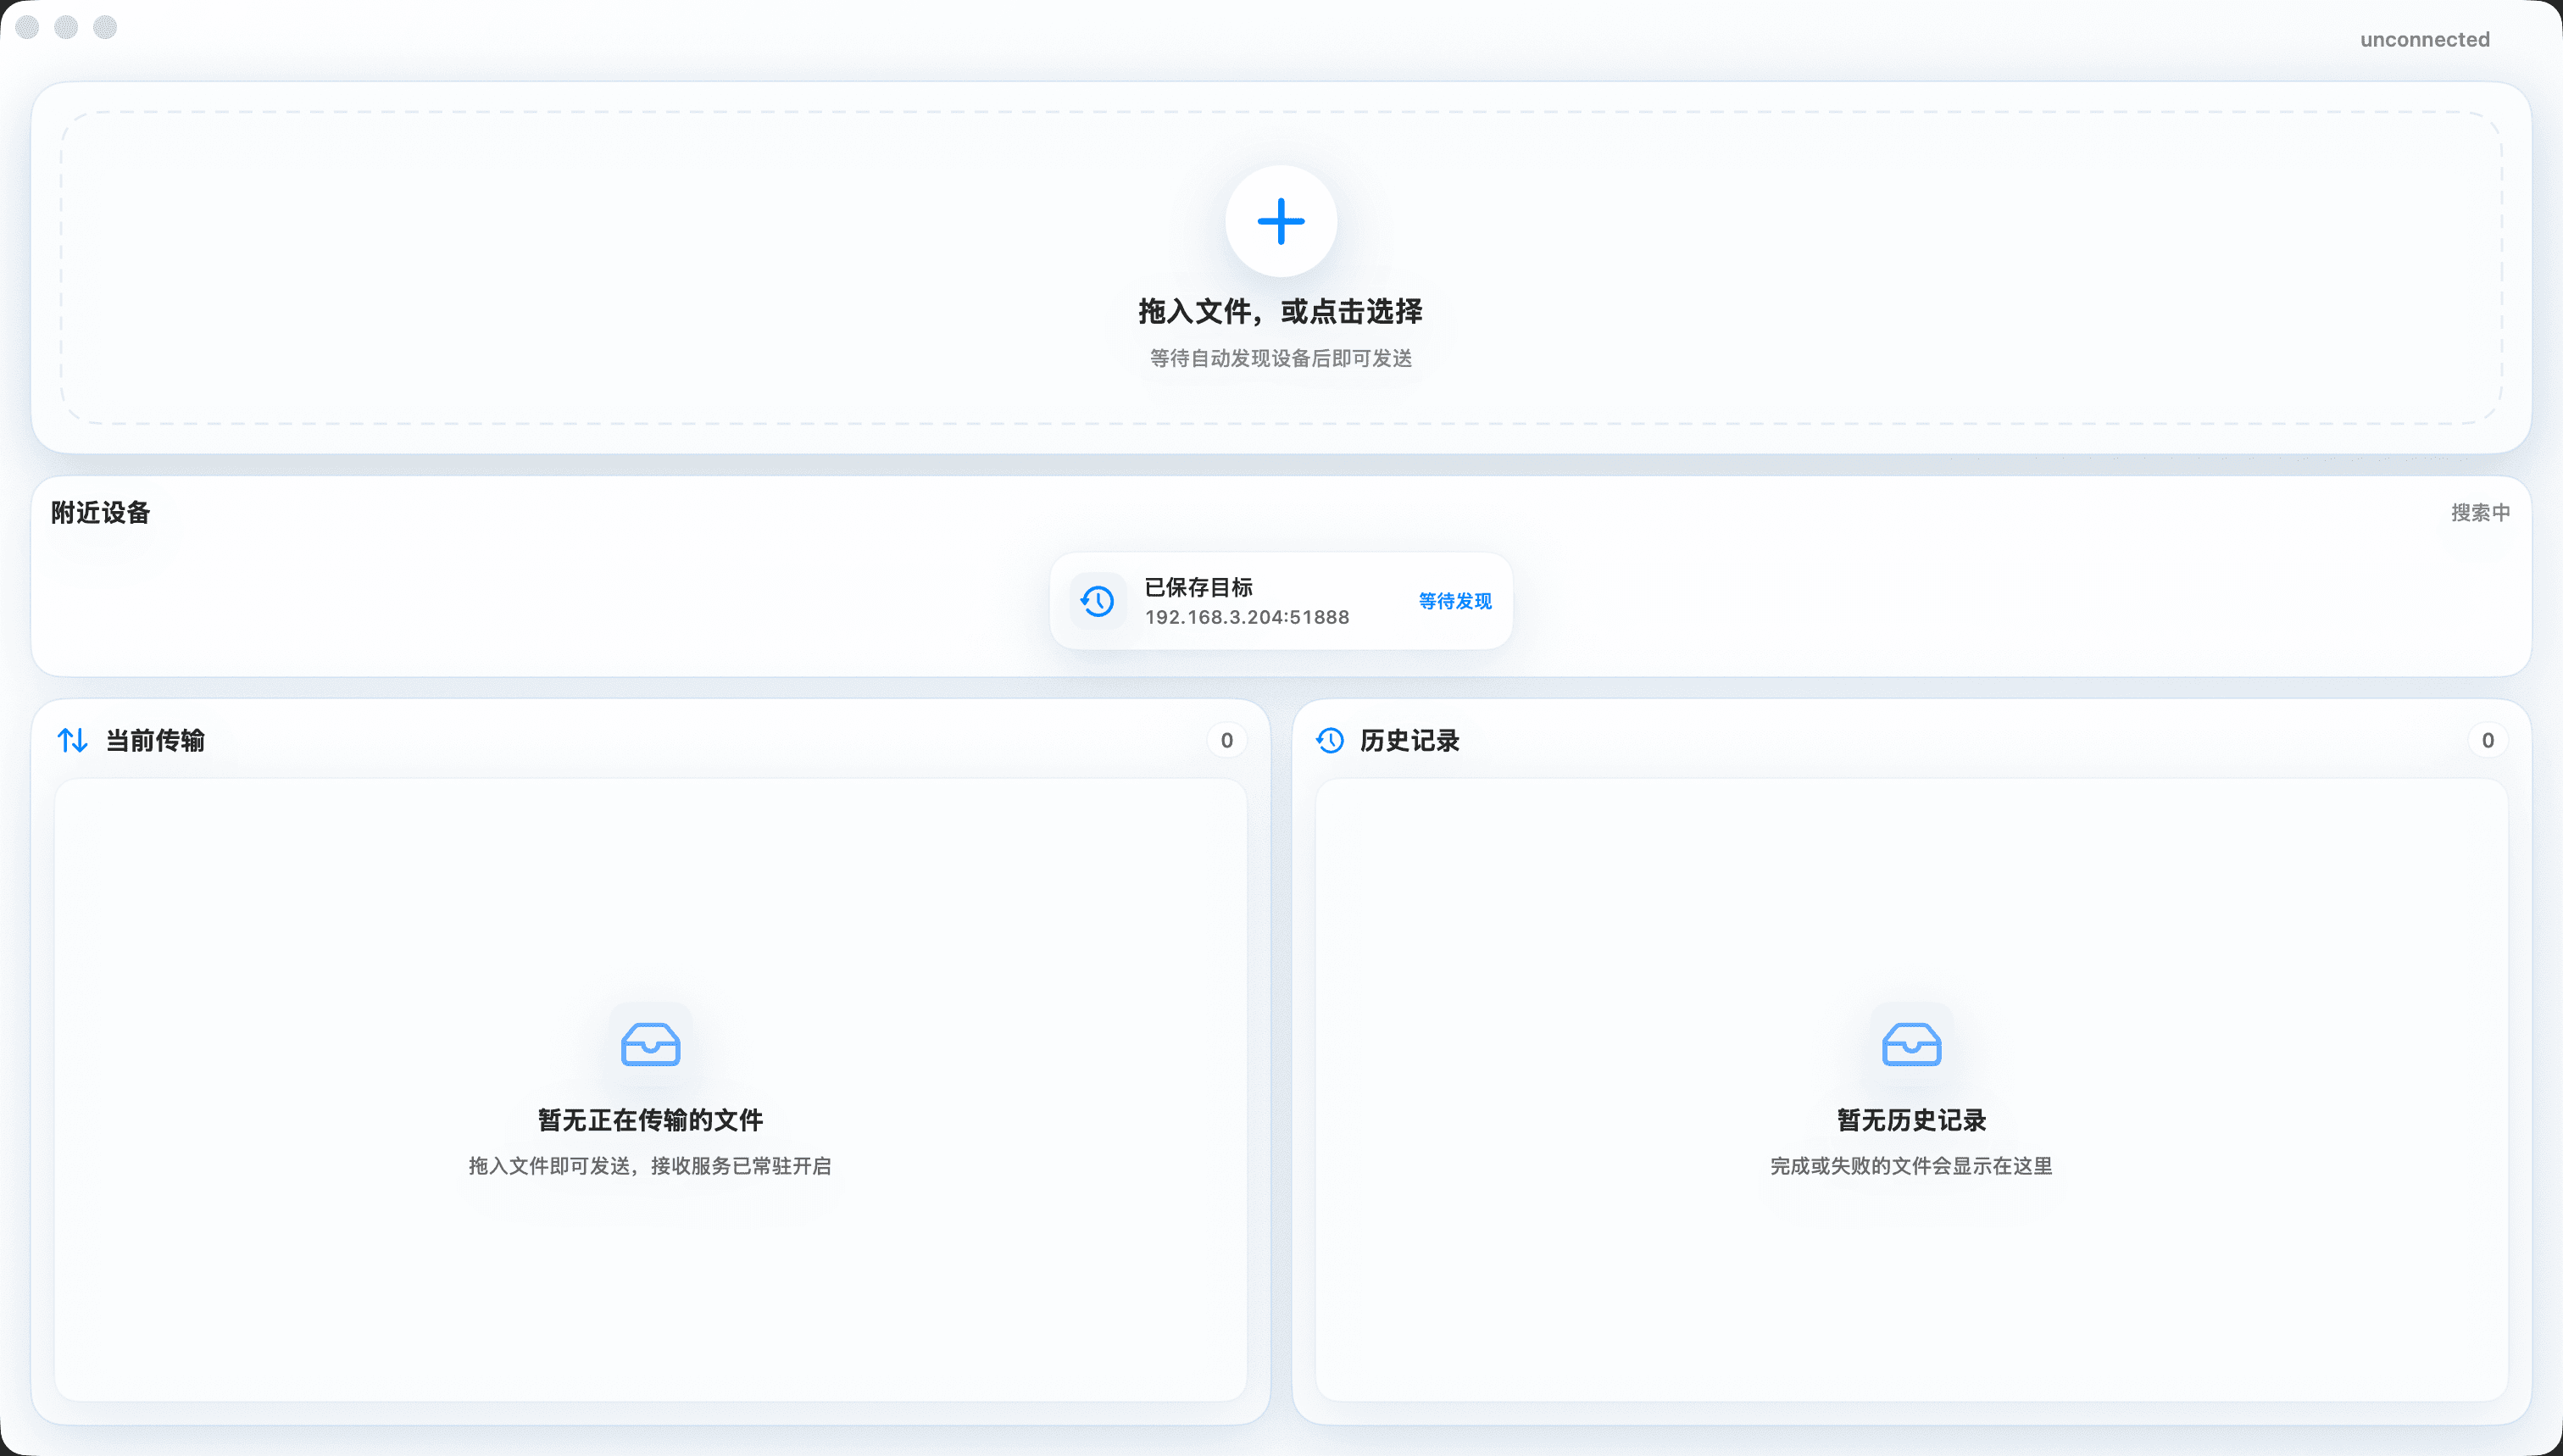Click the 当前传输 panel title
Viewport: 2563px width, 1456px height.
[155, 740]
